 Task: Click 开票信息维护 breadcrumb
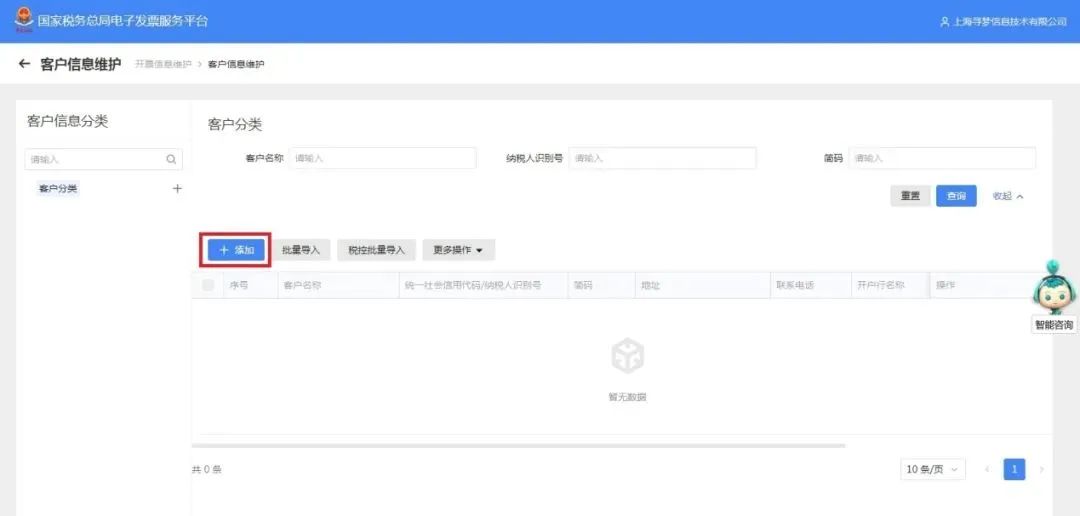coord(162,64)
